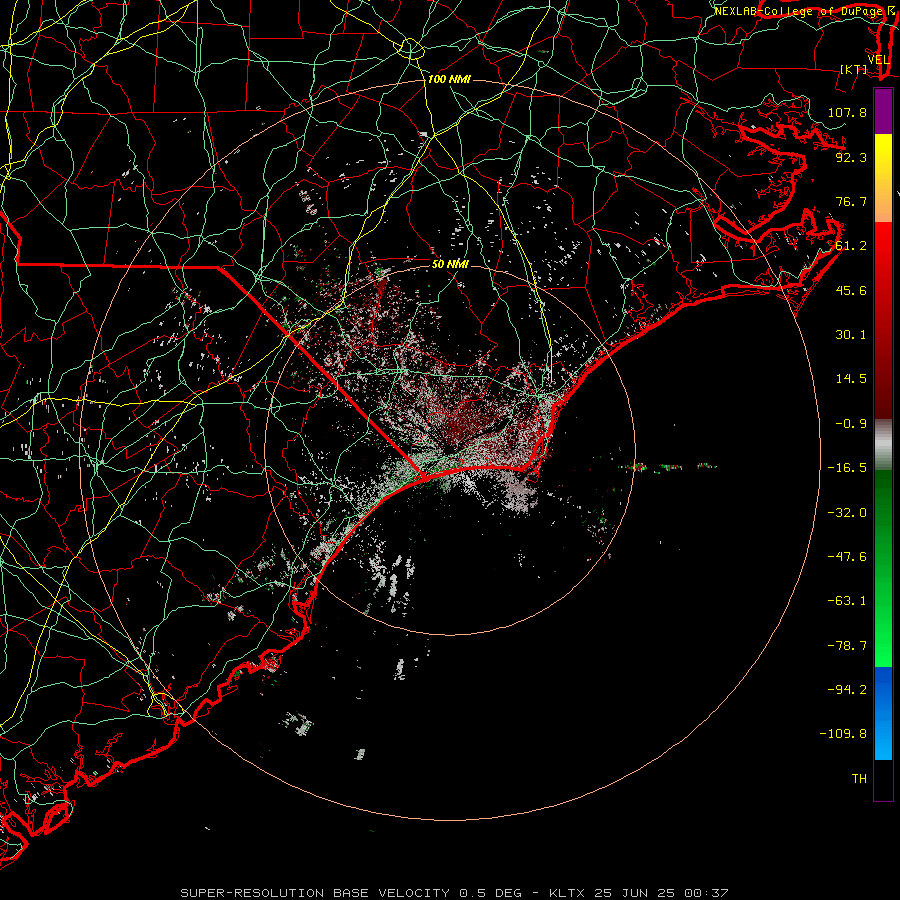Screen dimensions: 900x900
Task: Click the -94.2 velocity scale value
Action: 847,690
